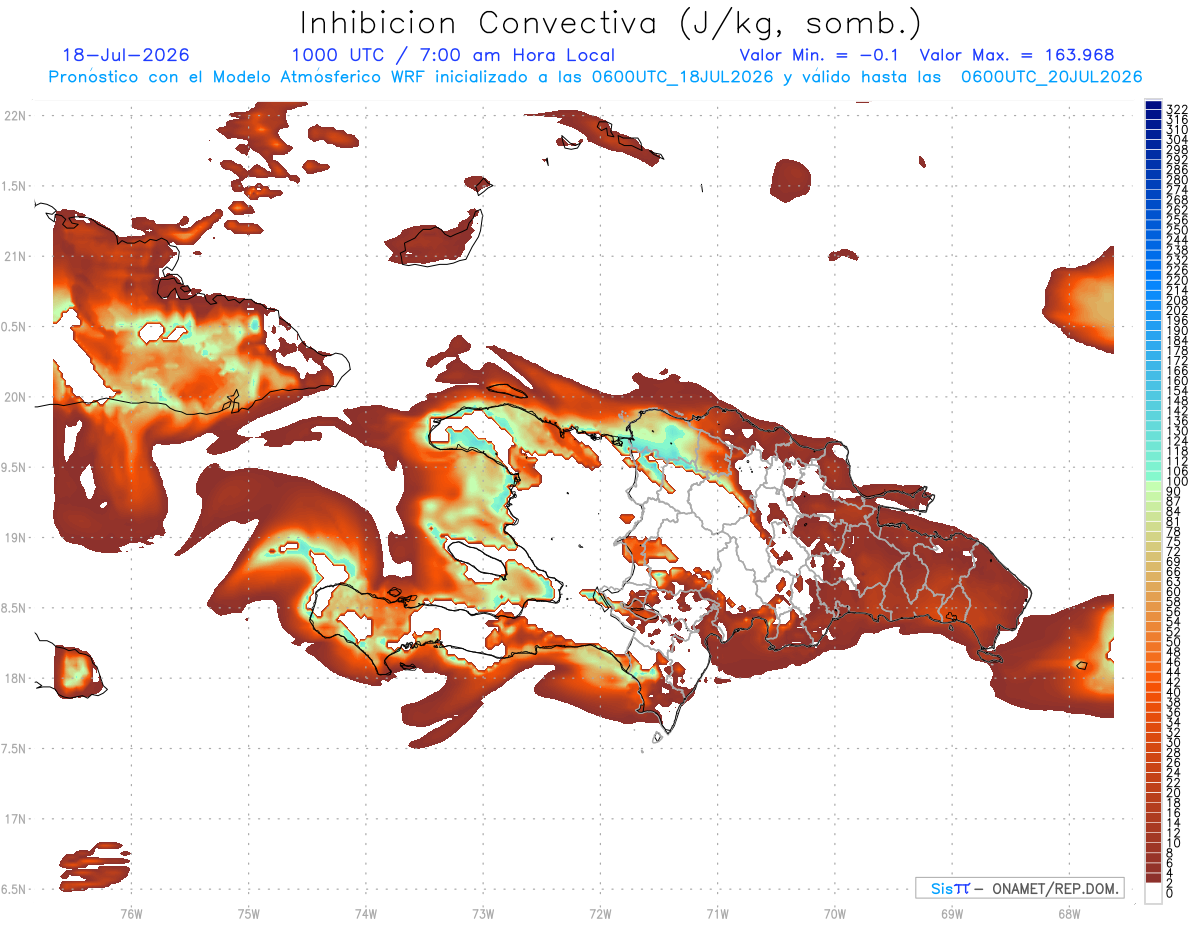Click the '75W' longitude label
The height and width of the screenshot is (927, 1200).
[x=249, y=913]
